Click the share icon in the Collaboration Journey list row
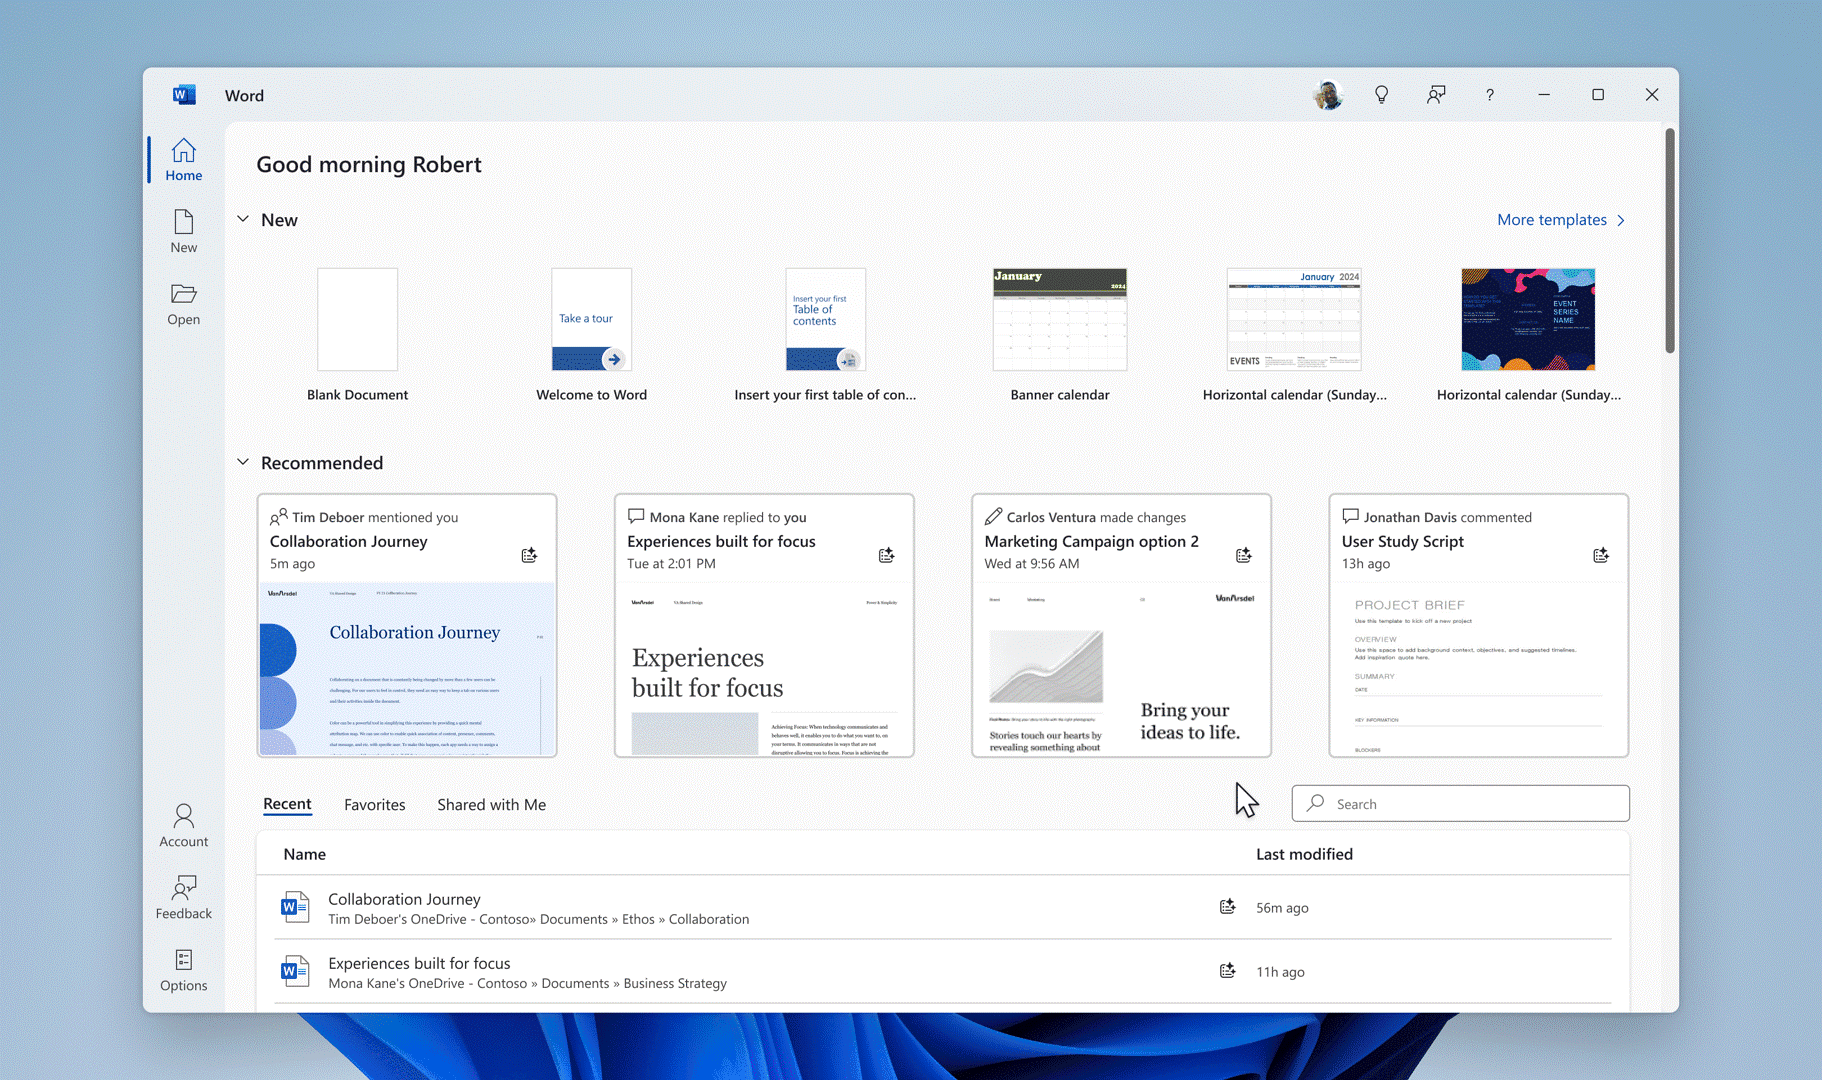The image size is (1822, 1080). [x=1227, y=907]
